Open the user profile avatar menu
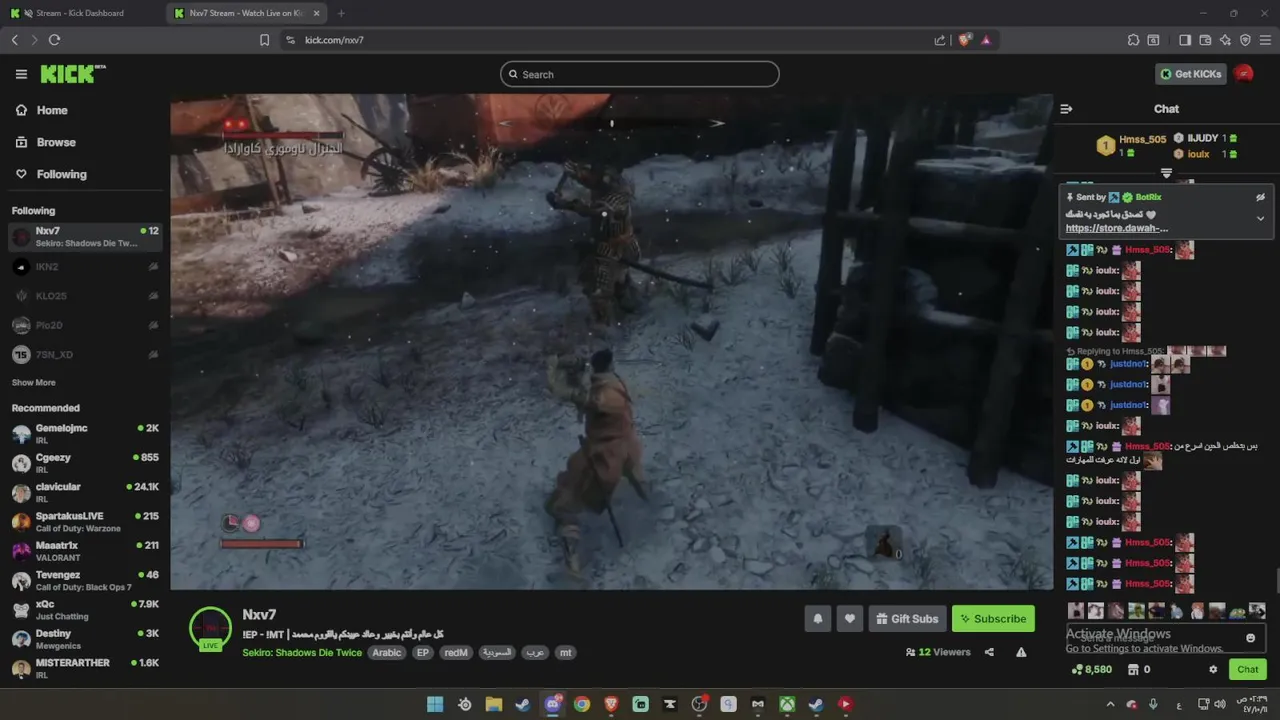 point(1244,74)
